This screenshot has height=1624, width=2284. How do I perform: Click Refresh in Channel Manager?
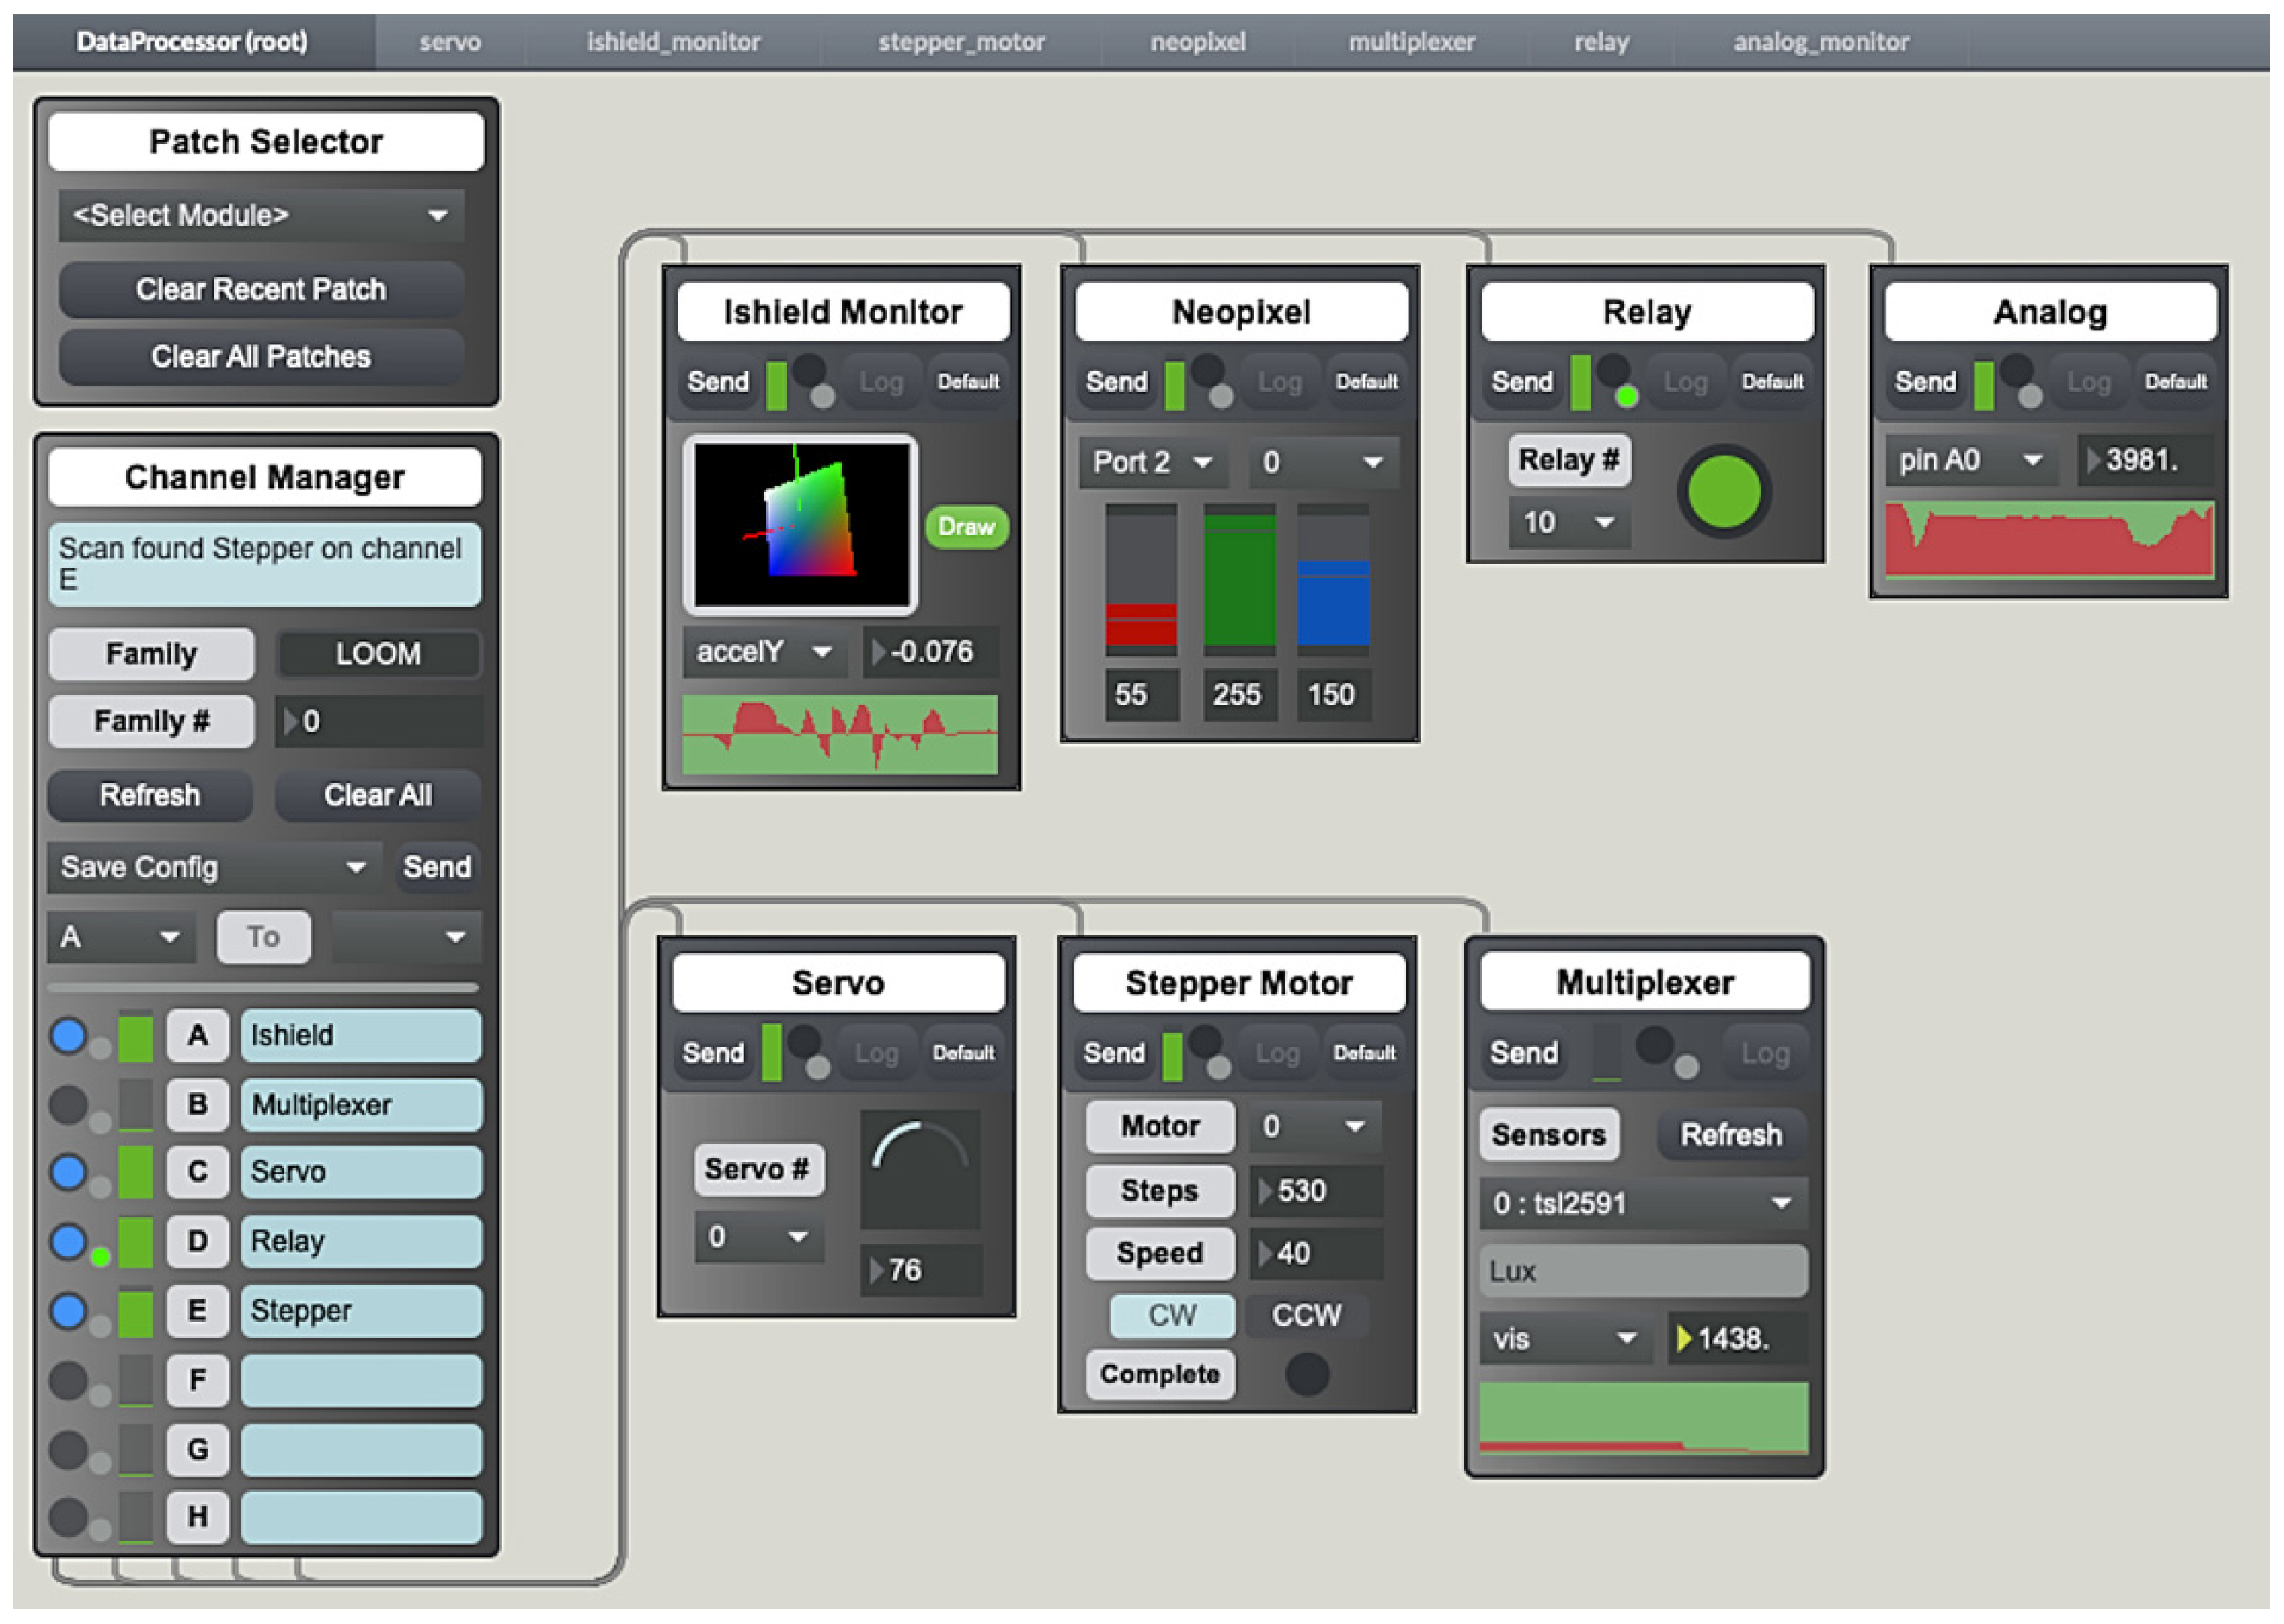pyautogui.click(x=150, y=795)
